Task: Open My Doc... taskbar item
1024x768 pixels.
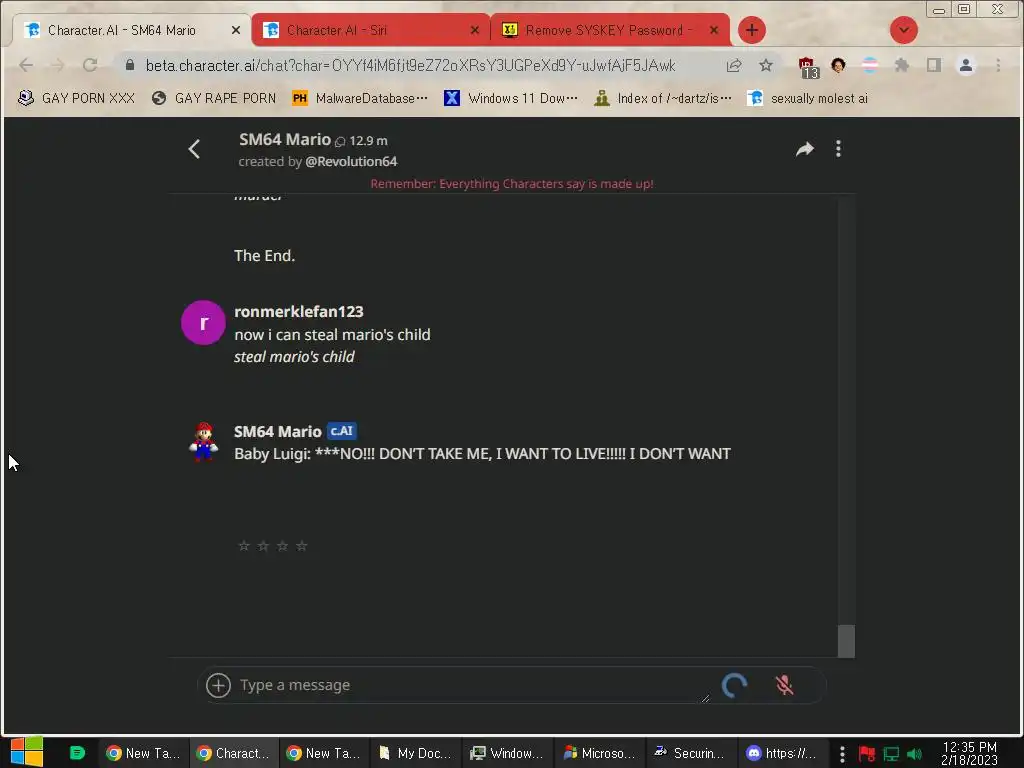Action: (x=415, y=753)
